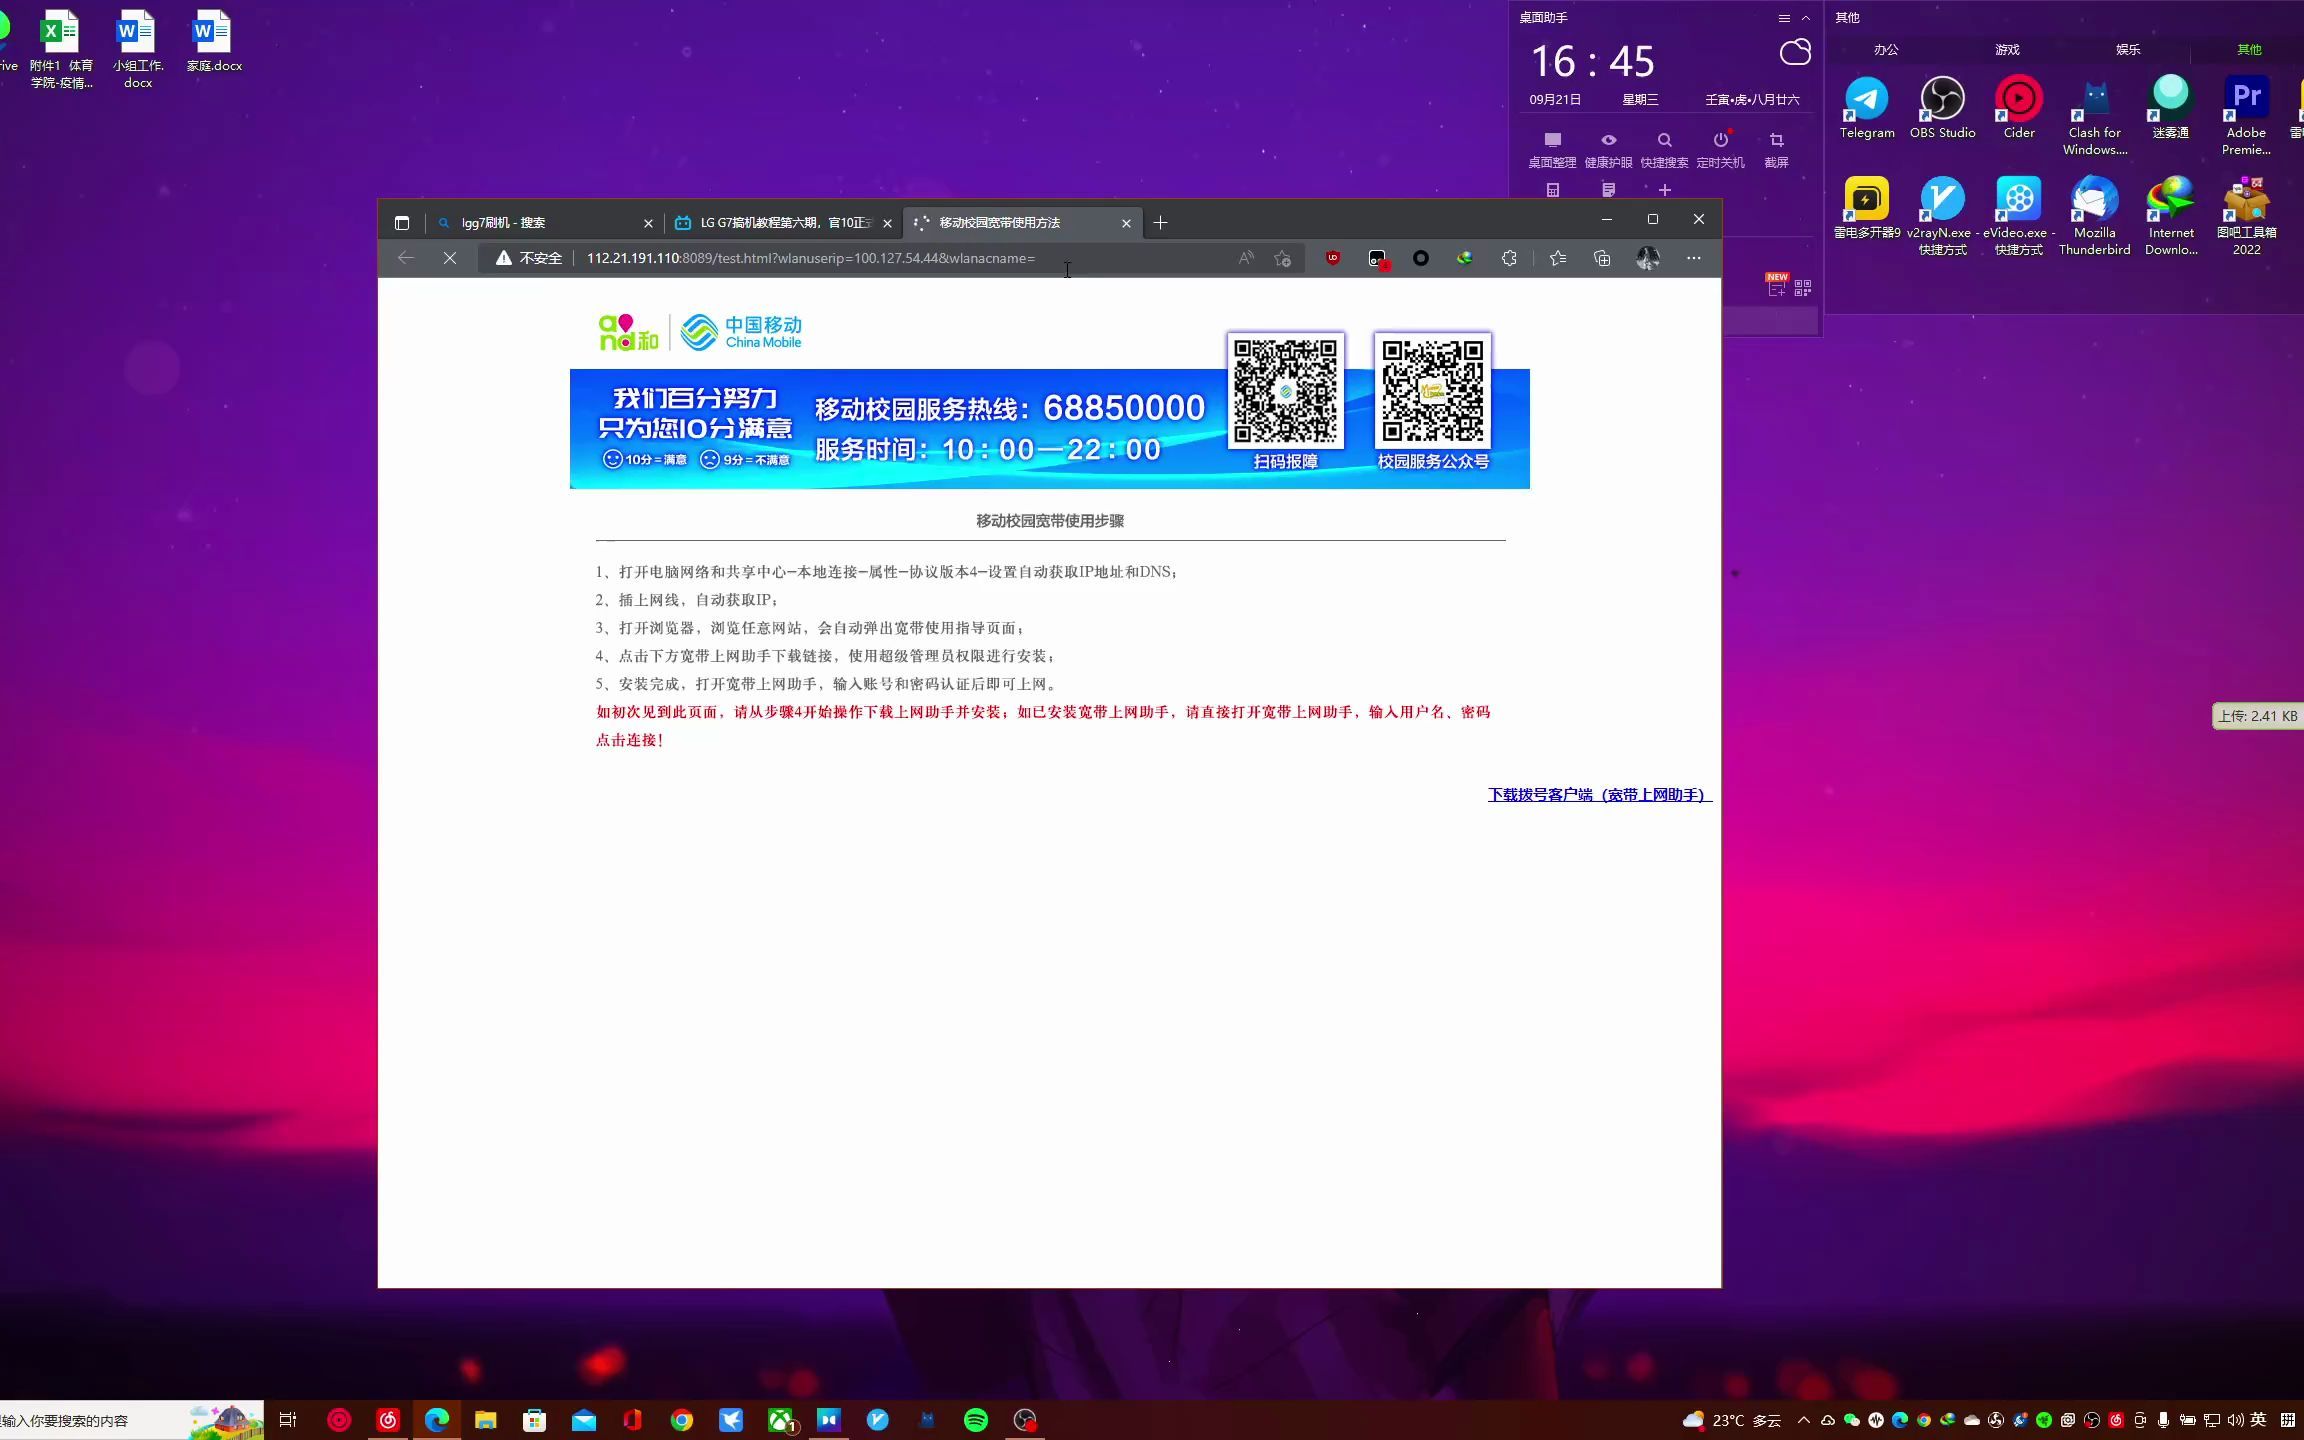Viewport: 2304px width, 1440px height.
Task: Stop loading the page
Action: coord(450,258)
